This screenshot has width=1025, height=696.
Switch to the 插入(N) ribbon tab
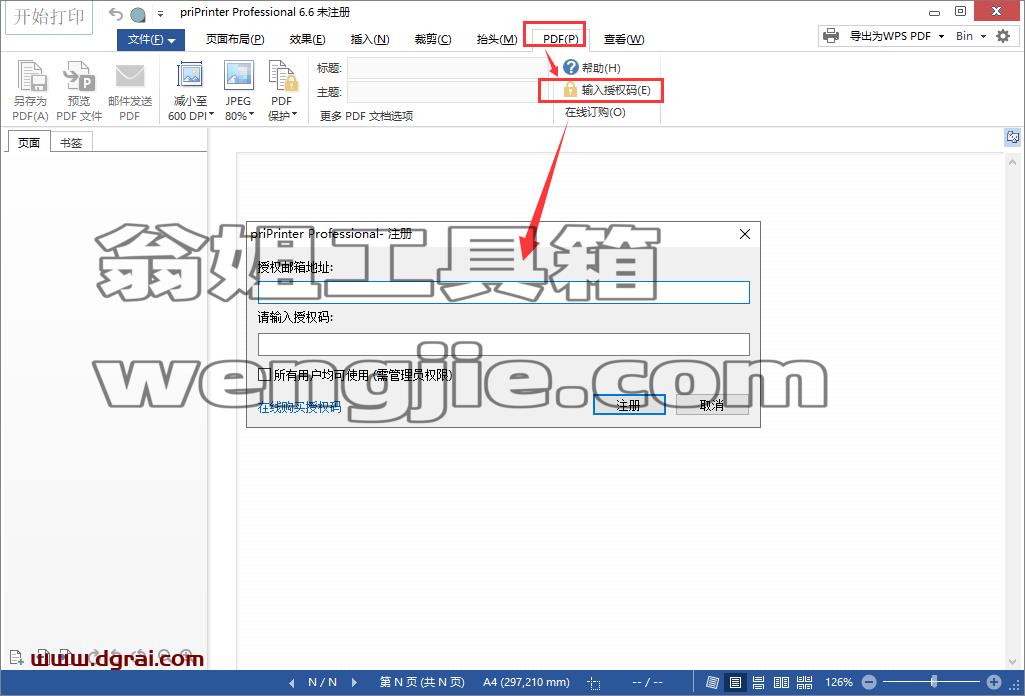(x=370, y=39)
